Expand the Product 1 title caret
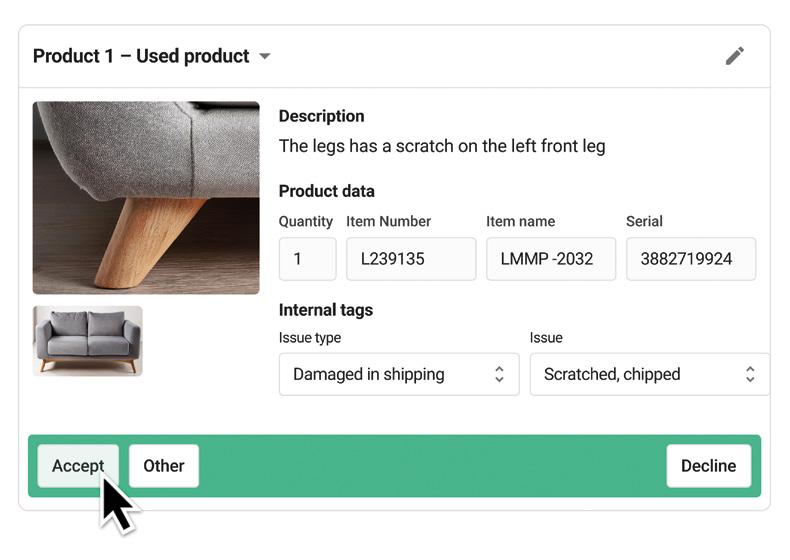The height and width of the screenshot is (560, 790). point(265,56)
